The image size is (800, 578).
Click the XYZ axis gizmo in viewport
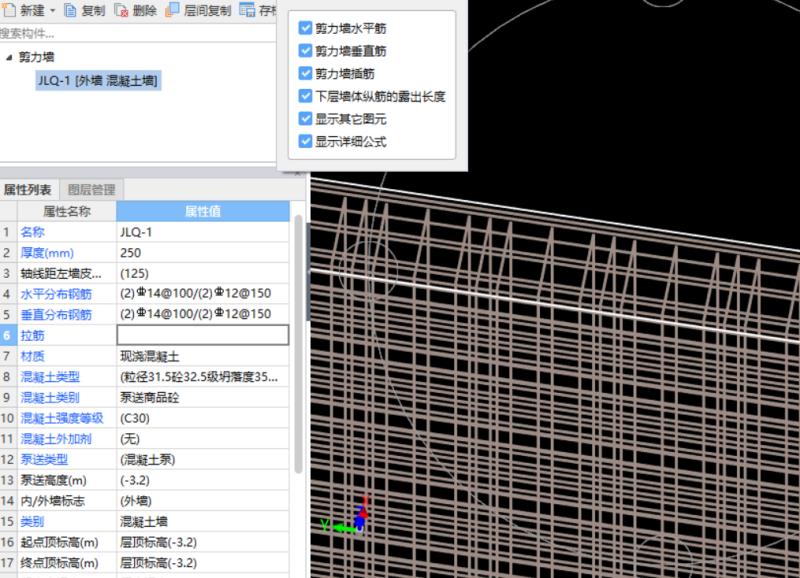coord(347,516)
